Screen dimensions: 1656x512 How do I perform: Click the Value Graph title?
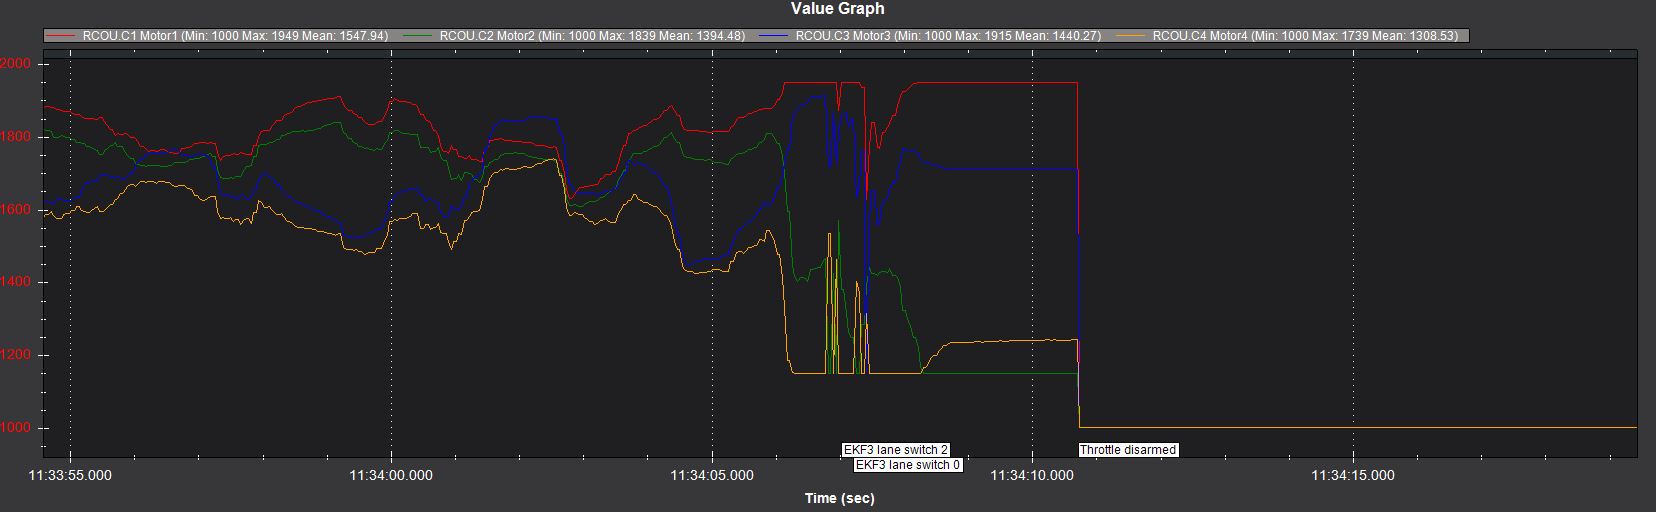(837, 9)
